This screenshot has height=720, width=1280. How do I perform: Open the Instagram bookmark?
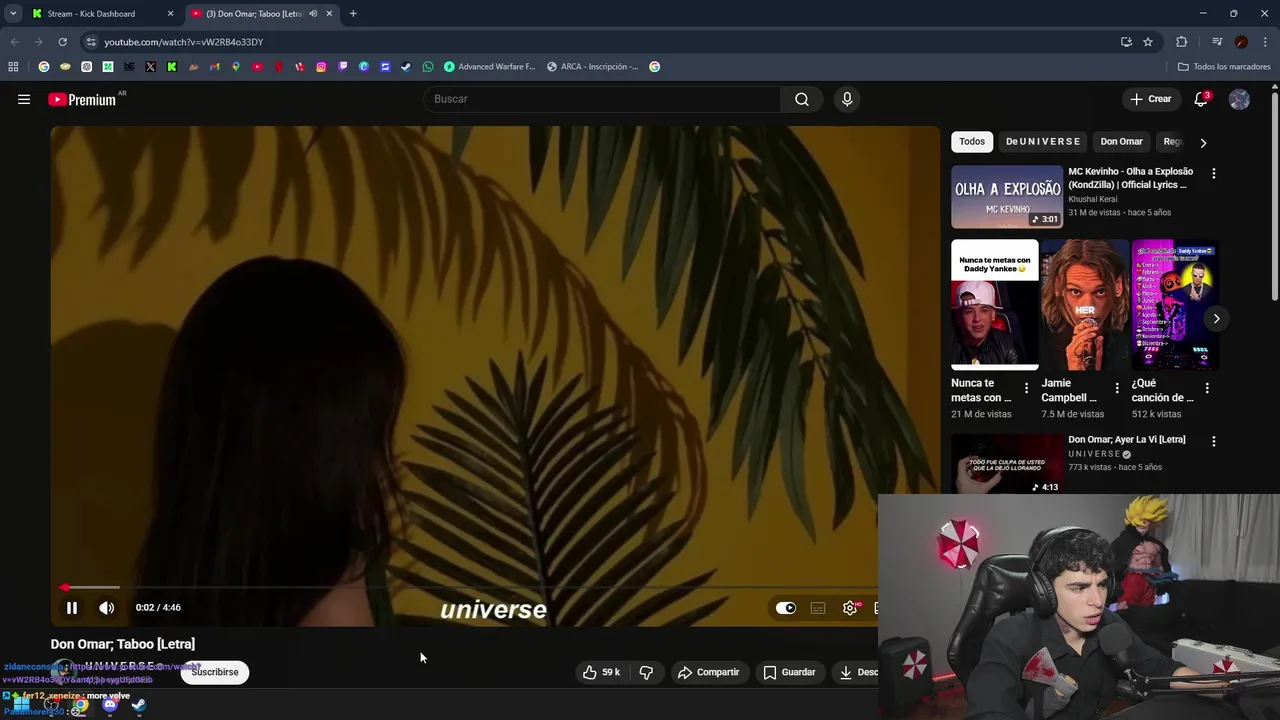[x=321, y=67]
